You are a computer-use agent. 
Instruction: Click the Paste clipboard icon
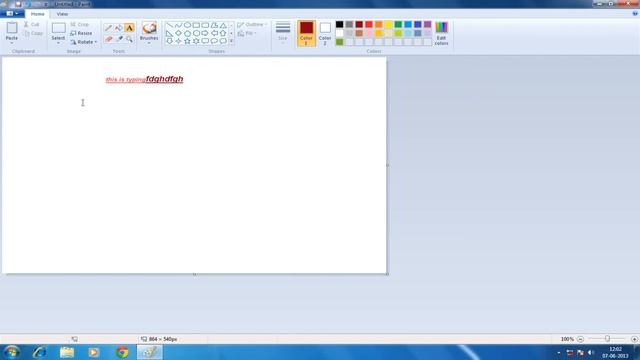tap(12, 28)
